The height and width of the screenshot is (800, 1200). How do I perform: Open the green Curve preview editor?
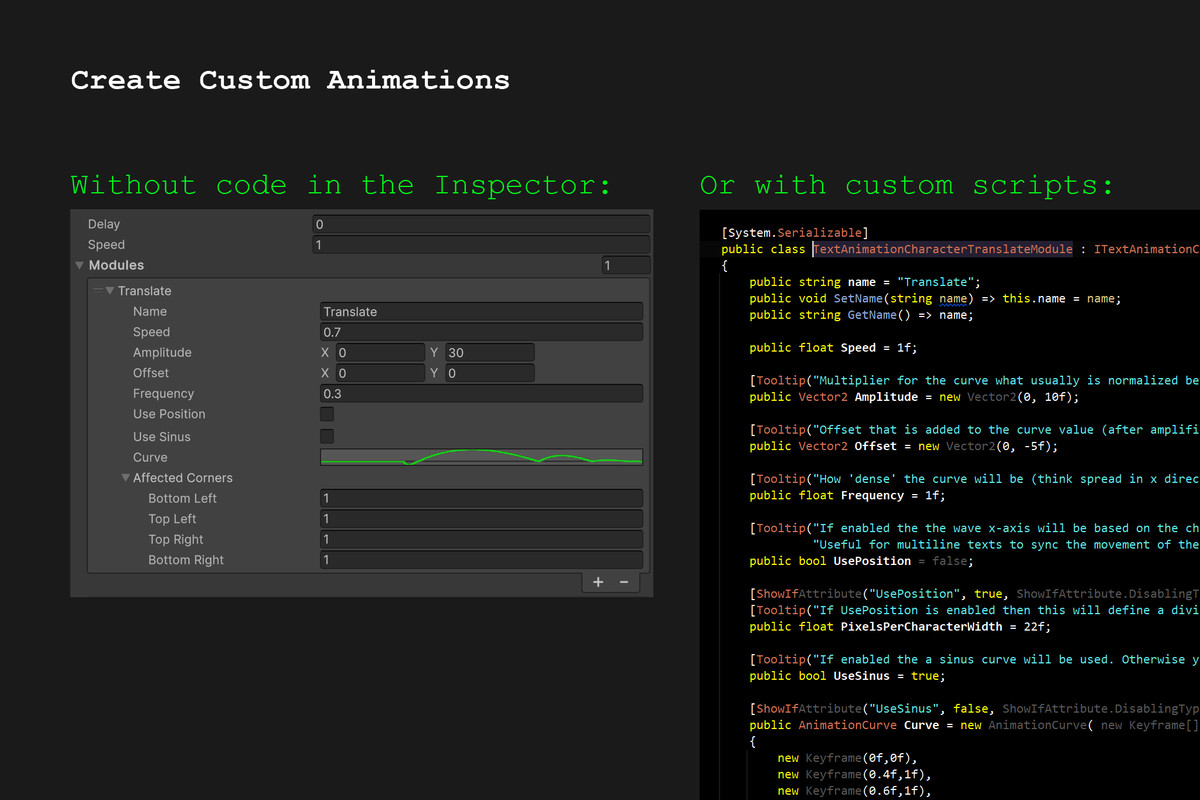click(481, 457)
